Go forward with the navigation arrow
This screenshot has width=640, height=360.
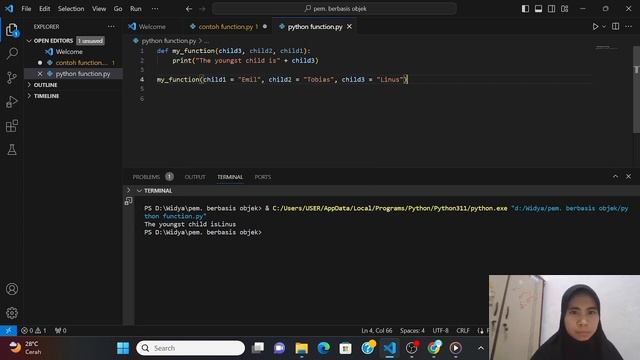pyautogui.click(x=202, y=9)
